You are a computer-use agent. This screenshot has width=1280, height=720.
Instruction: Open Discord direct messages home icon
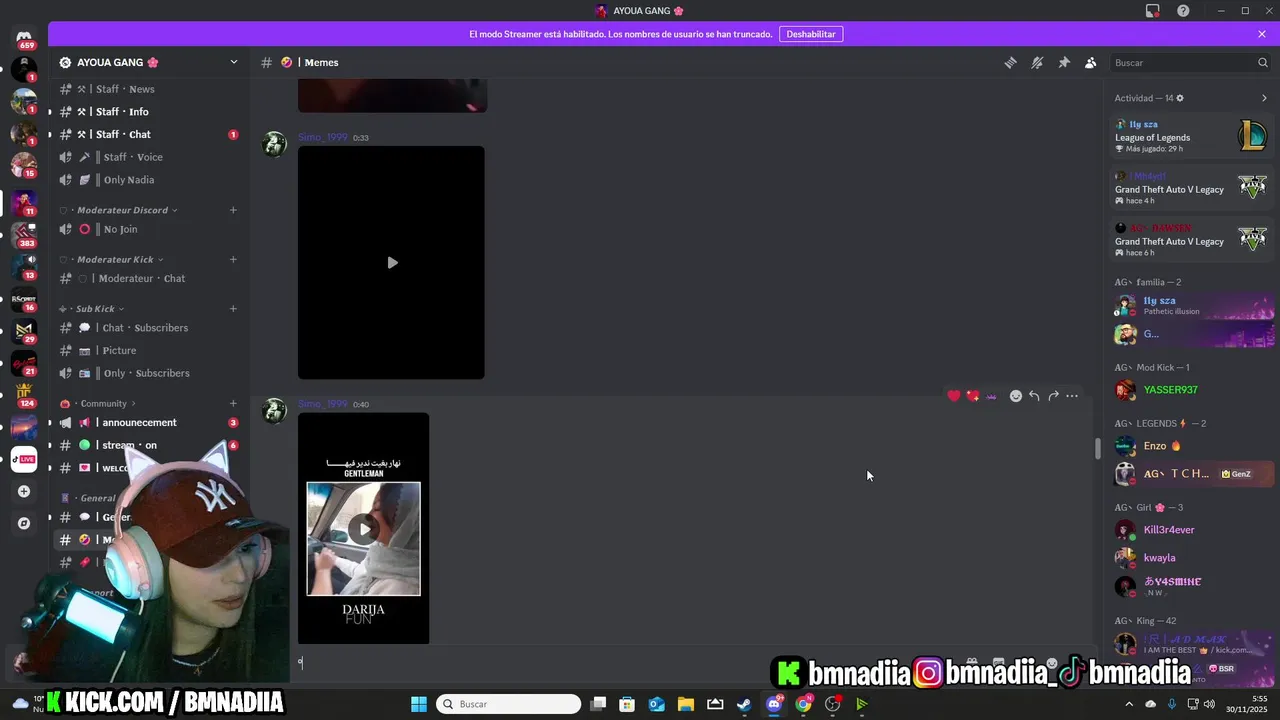[x=24, y=38]
